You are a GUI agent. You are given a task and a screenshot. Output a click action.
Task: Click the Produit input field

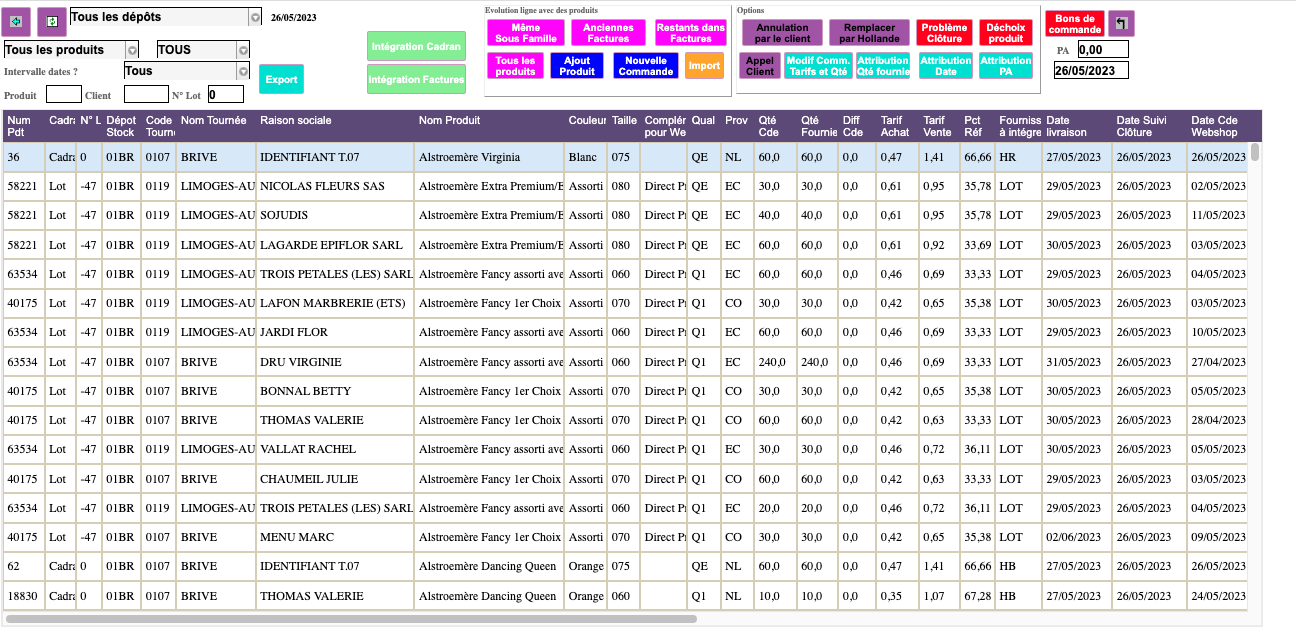[64, 95]
